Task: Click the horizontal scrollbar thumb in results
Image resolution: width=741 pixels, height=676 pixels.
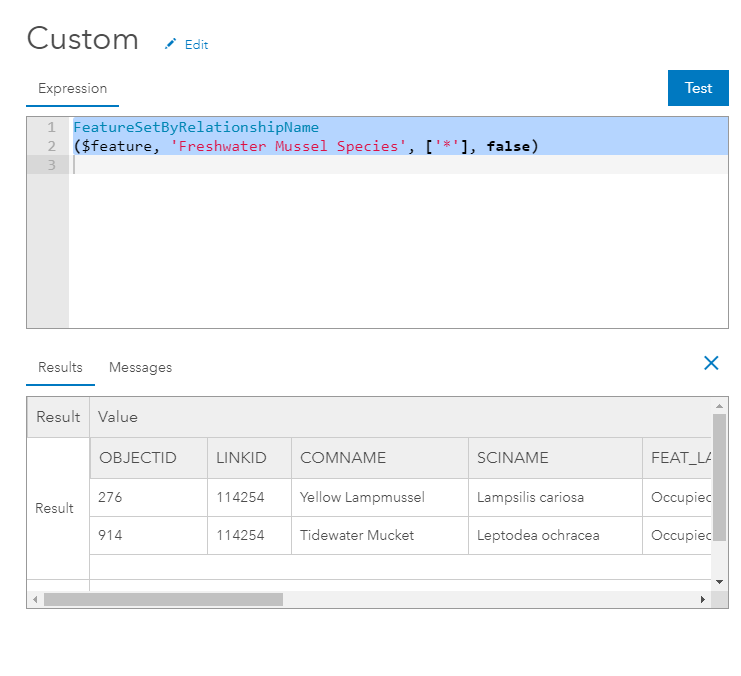Action: click(163, 599)
